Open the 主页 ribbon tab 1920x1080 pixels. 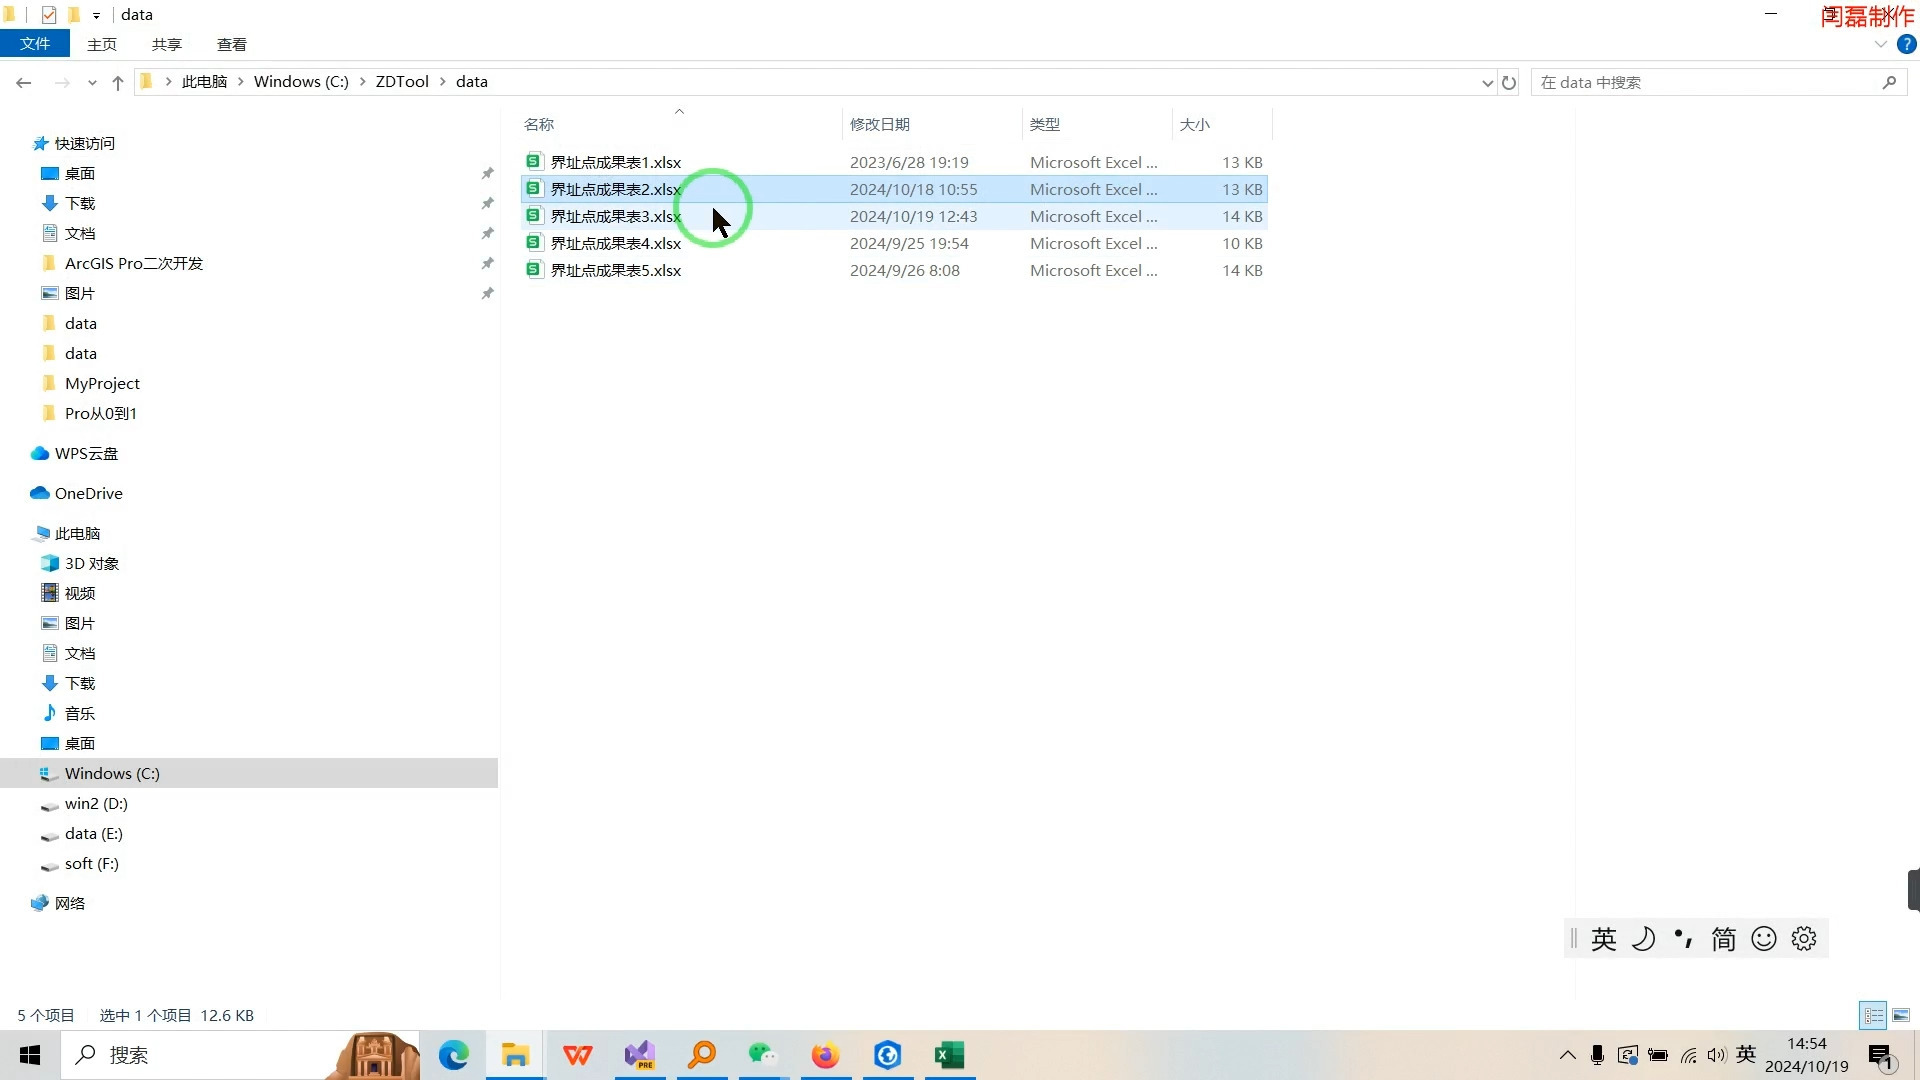pyautogui.click(x=102, y=44)
